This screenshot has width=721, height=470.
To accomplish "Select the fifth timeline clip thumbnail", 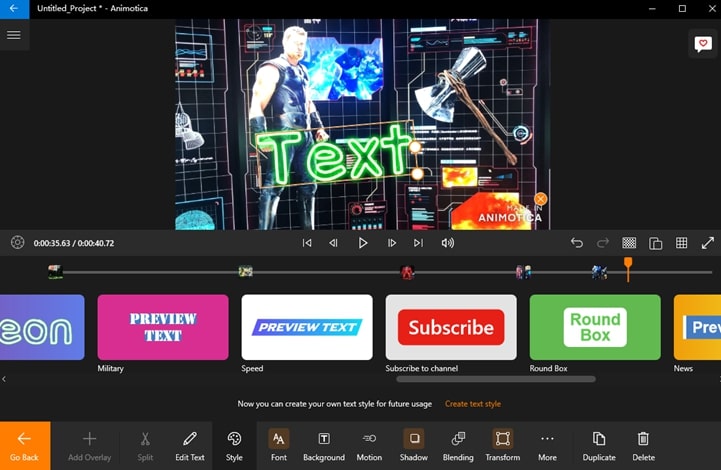I will point(599,272).
